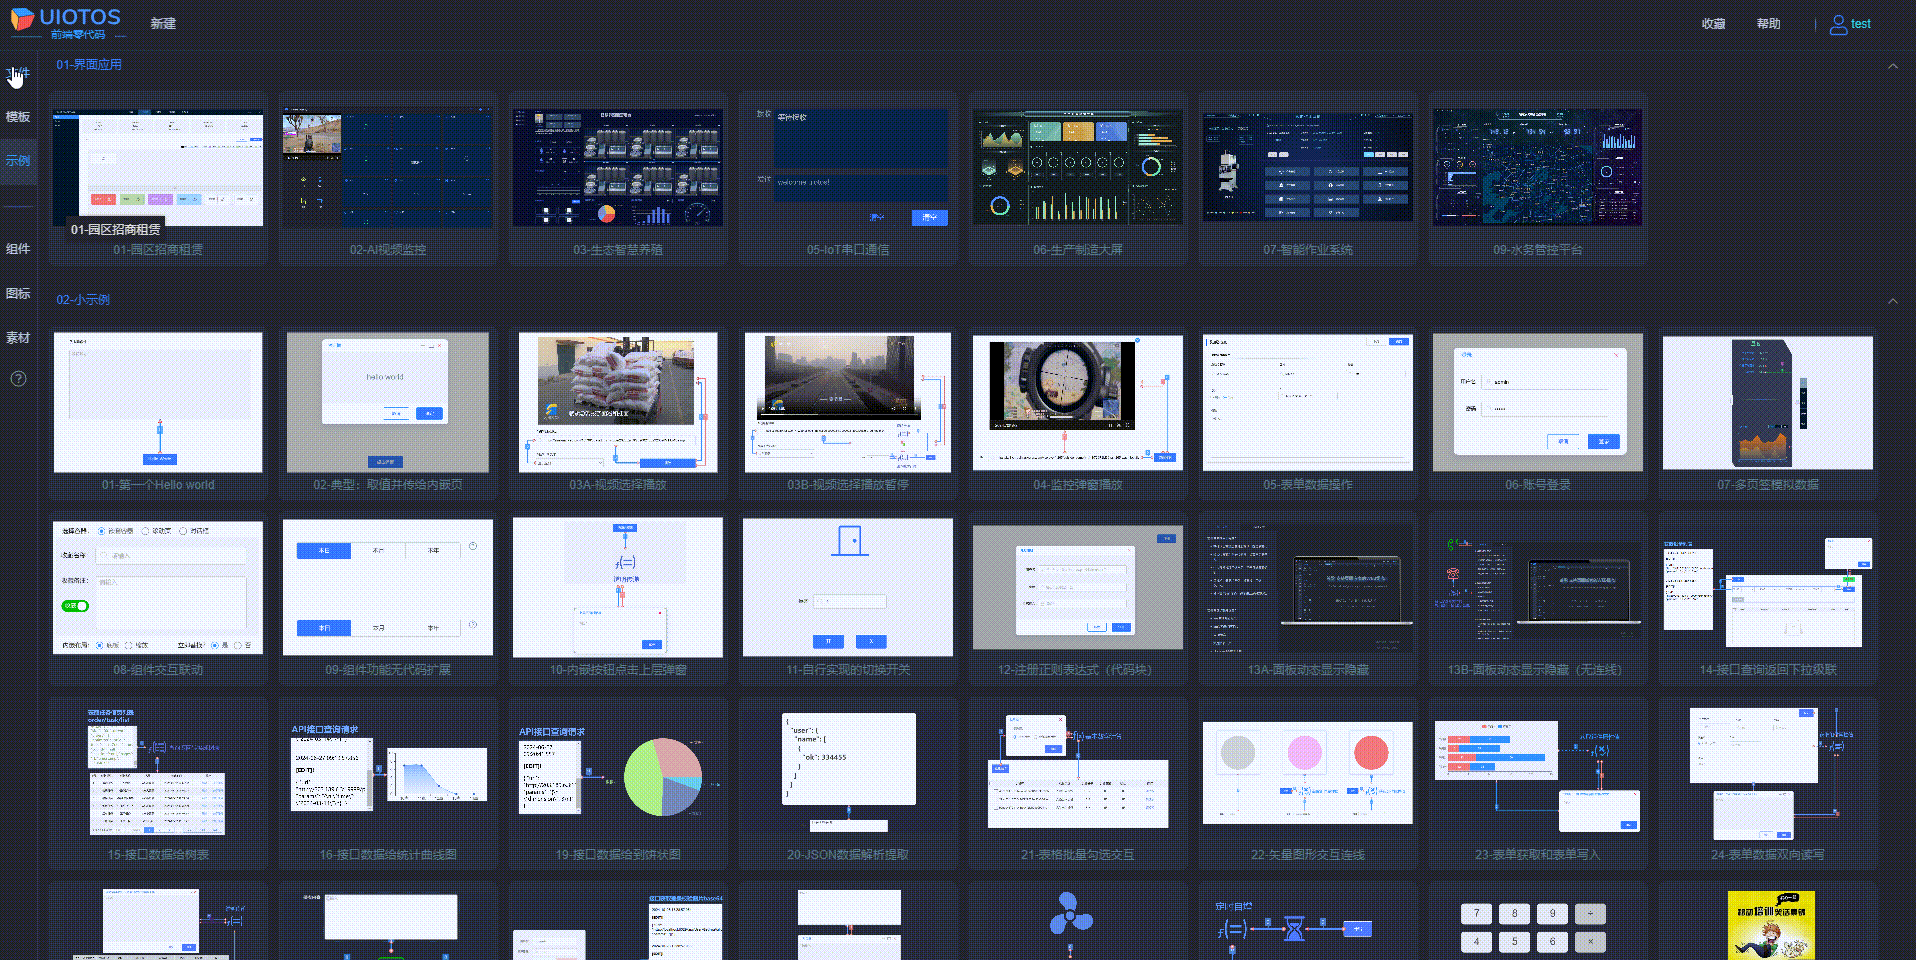
Task: Open the example thumbnail showing a fan
Action: point(1071,923)
